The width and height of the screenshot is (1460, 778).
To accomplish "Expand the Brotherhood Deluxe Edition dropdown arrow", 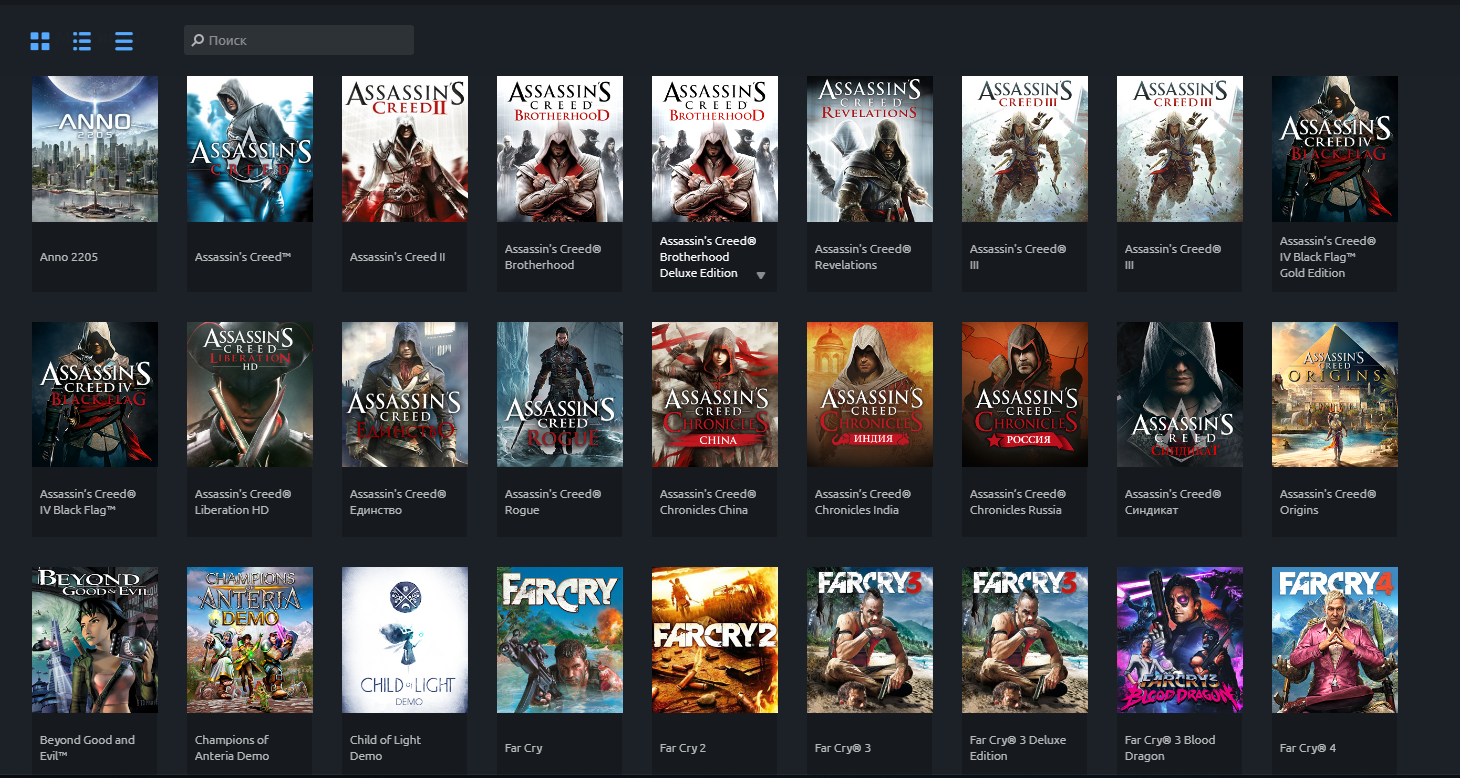I will [761, 275].
